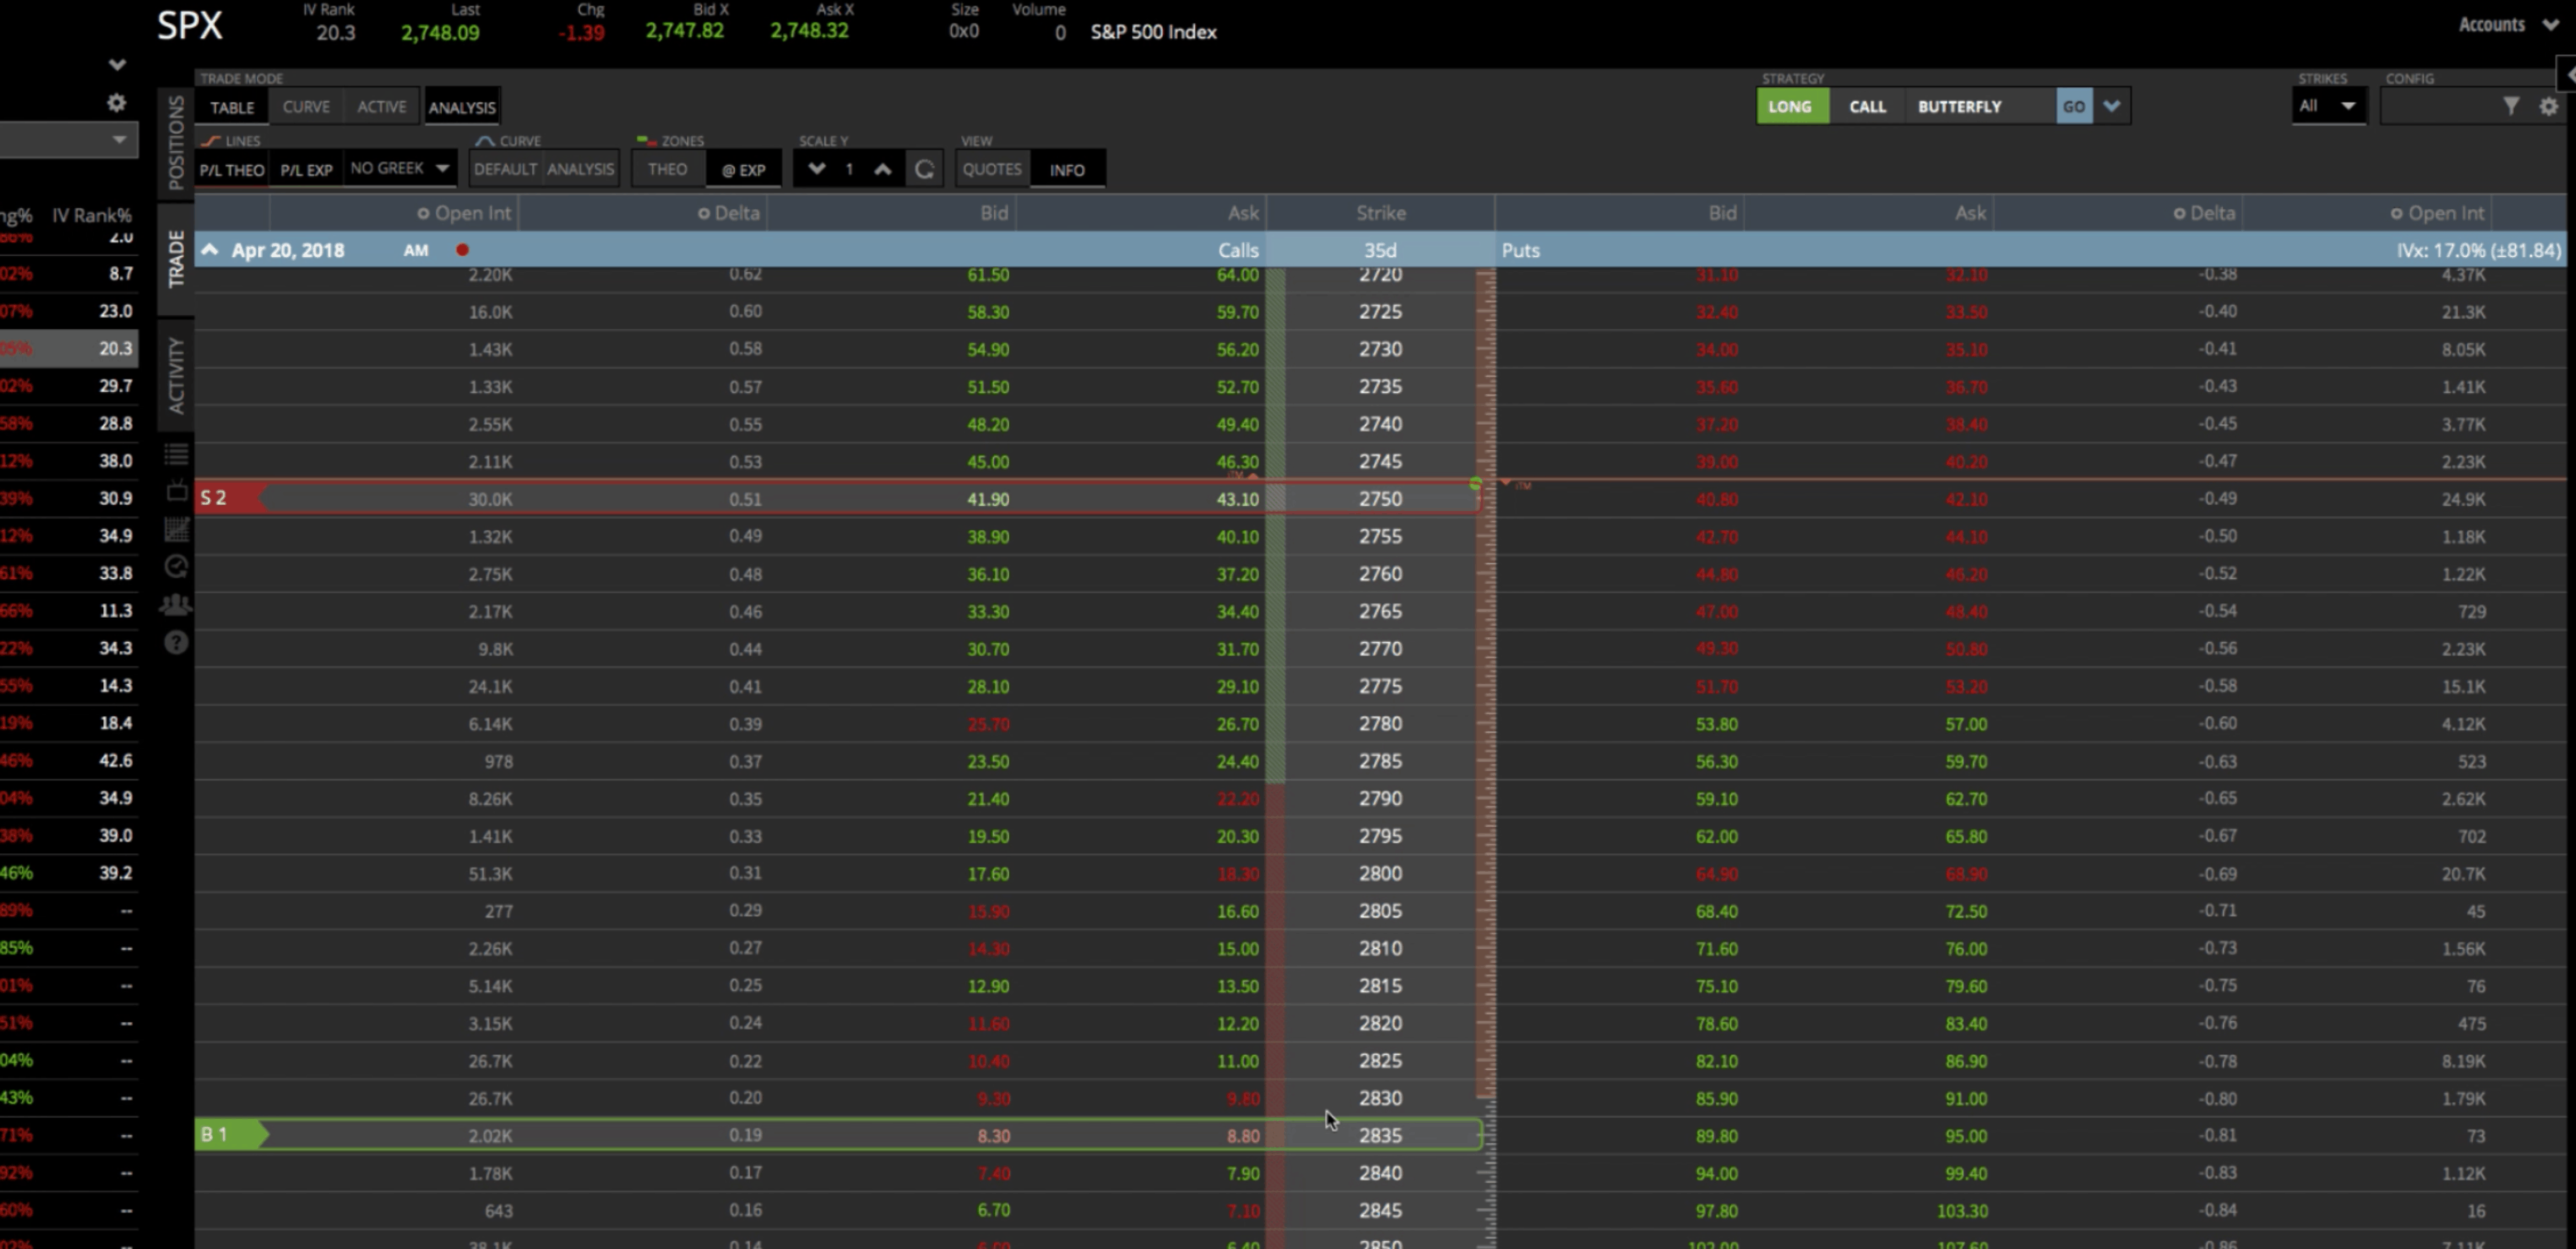
Task: Decrease the Scale Y value
Action: click(817, 169)
